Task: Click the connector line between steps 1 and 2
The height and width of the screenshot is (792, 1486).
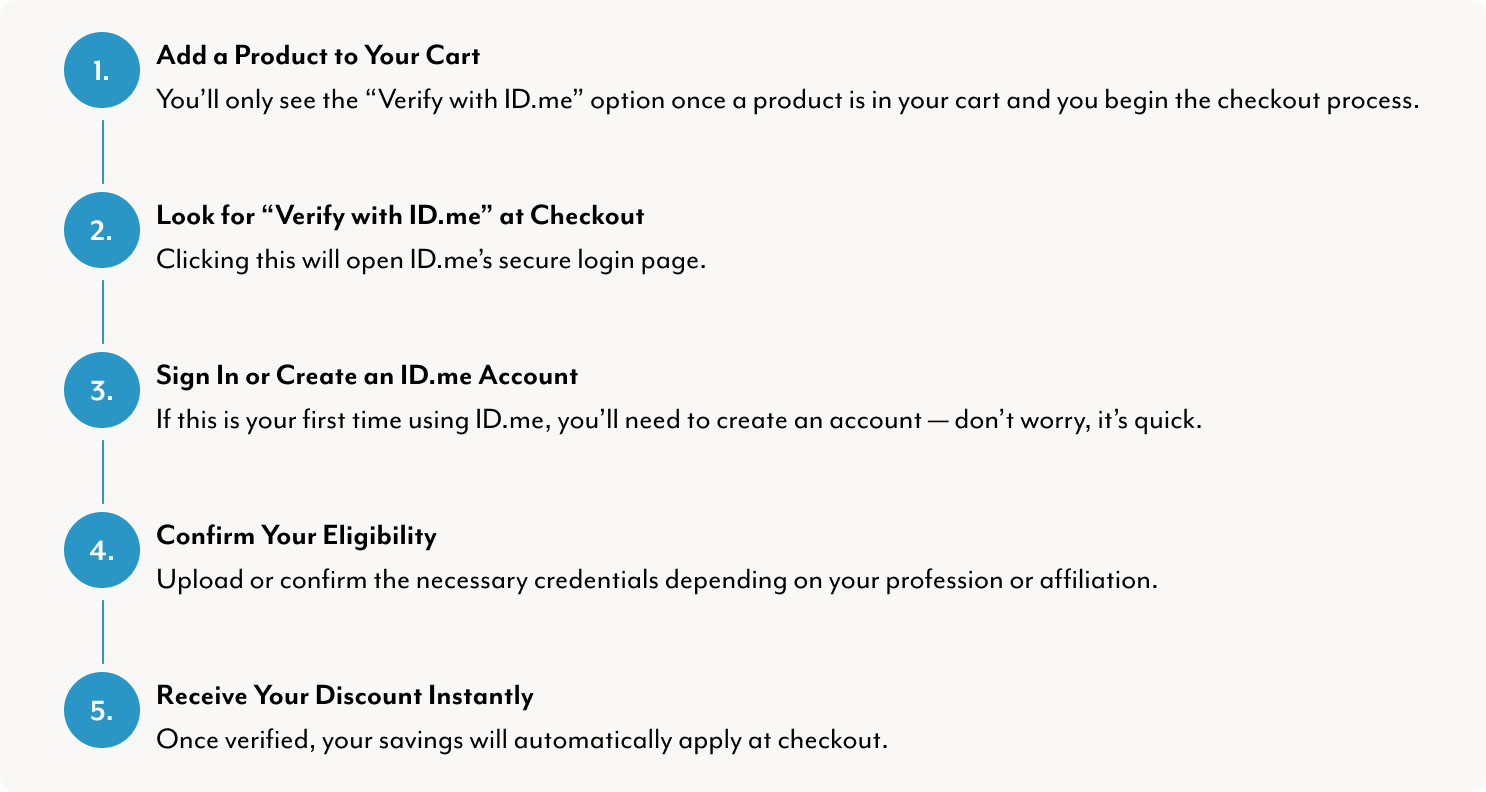Action: click(x=102, y=151)
